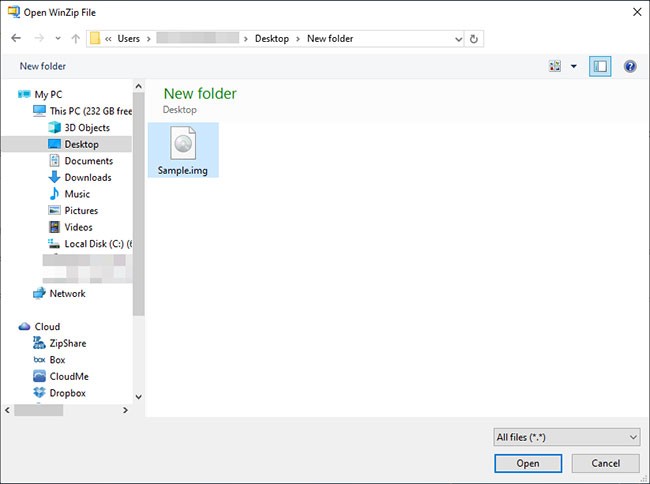Click the Desktop breadcrumb in path

tap(270, 39)
